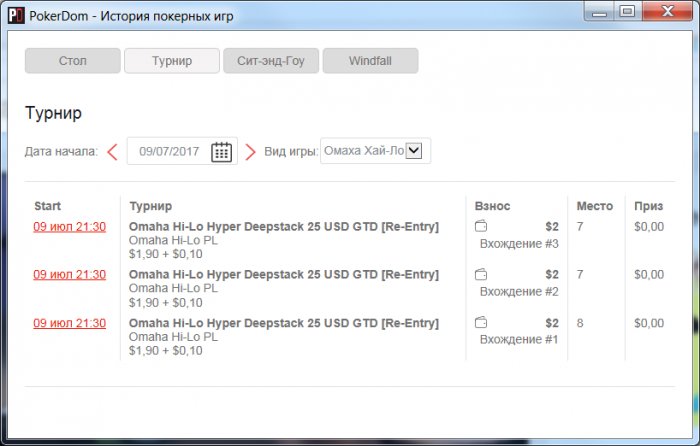This screenshot has width=700, height=446.
Task: Click the Приз column header
Action: (x=649, y=206)
